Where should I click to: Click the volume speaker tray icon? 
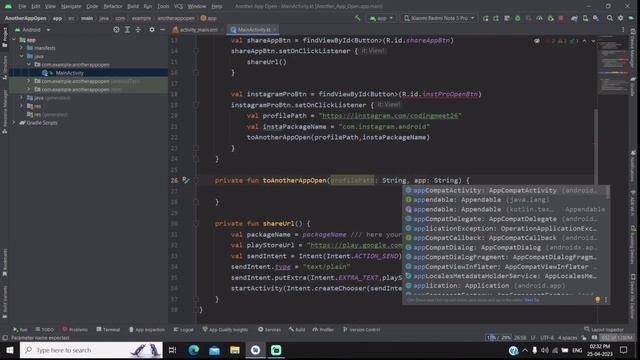[544, 350]
